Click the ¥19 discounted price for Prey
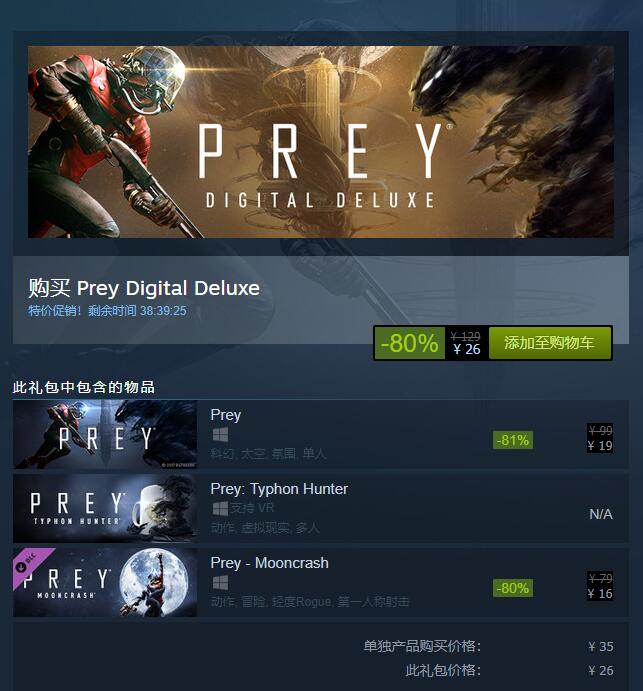This screenshot has width=643, height=691. tap(600, 446)
